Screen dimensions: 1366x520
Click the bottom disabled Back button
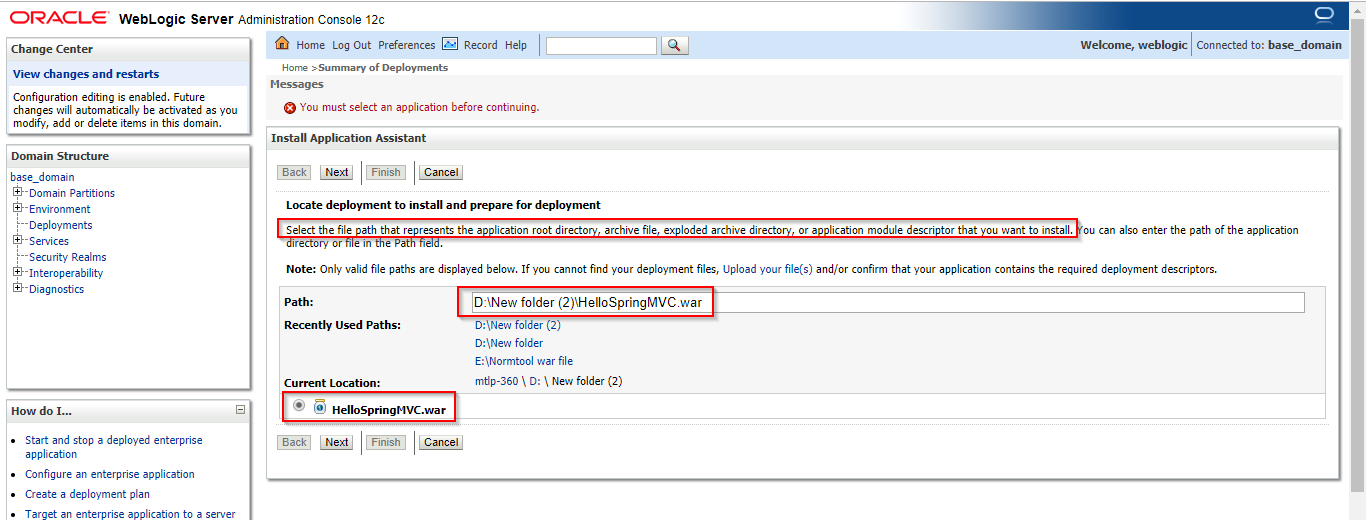(x=294, y=442)
